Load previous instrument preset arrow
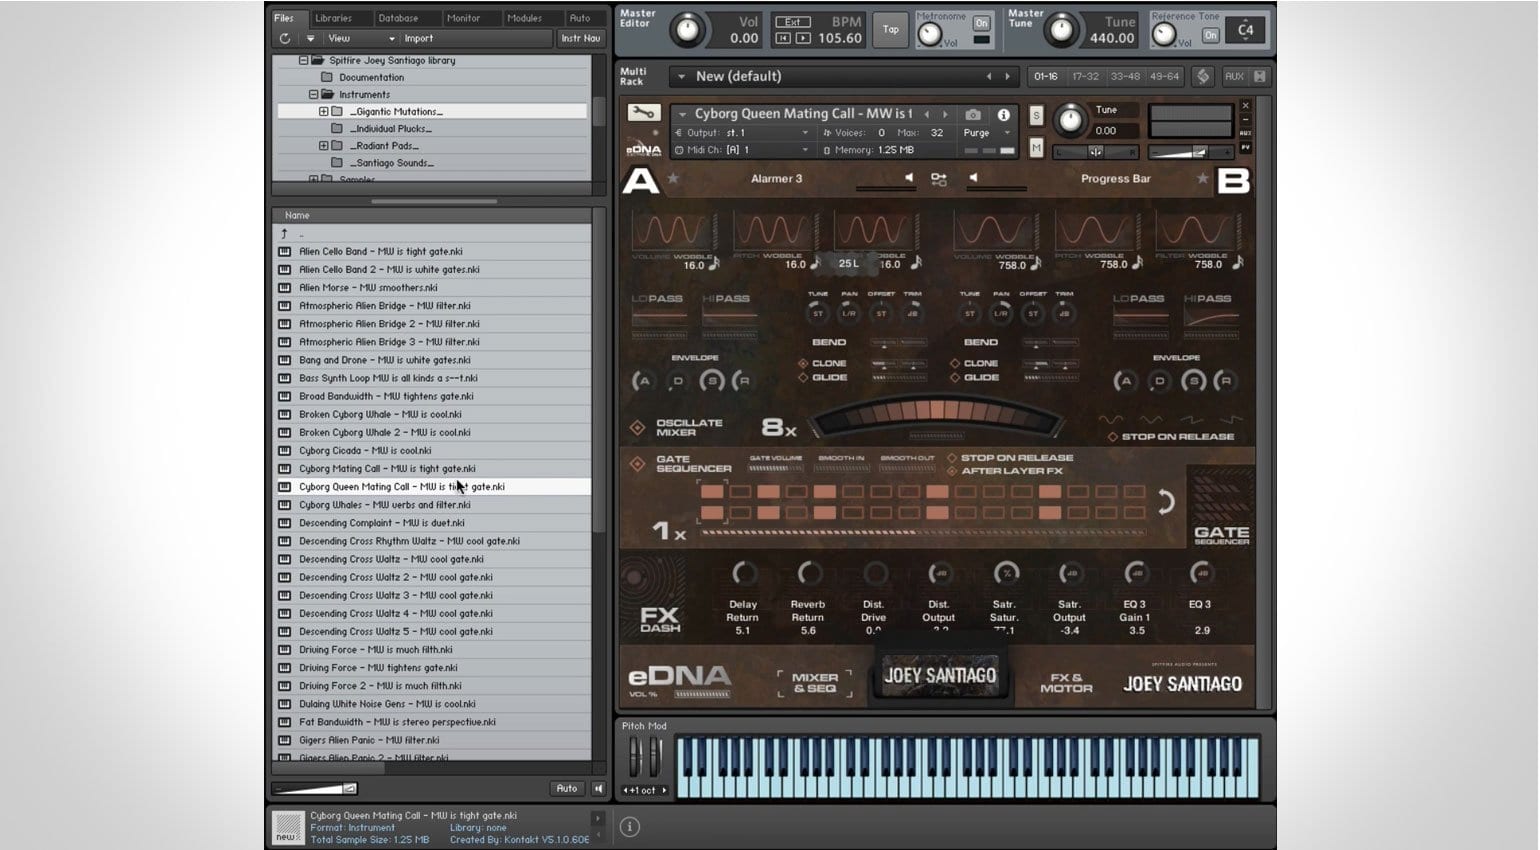Image resolution: width=1540 pixels, height=850 pixels. pos(928,115)
